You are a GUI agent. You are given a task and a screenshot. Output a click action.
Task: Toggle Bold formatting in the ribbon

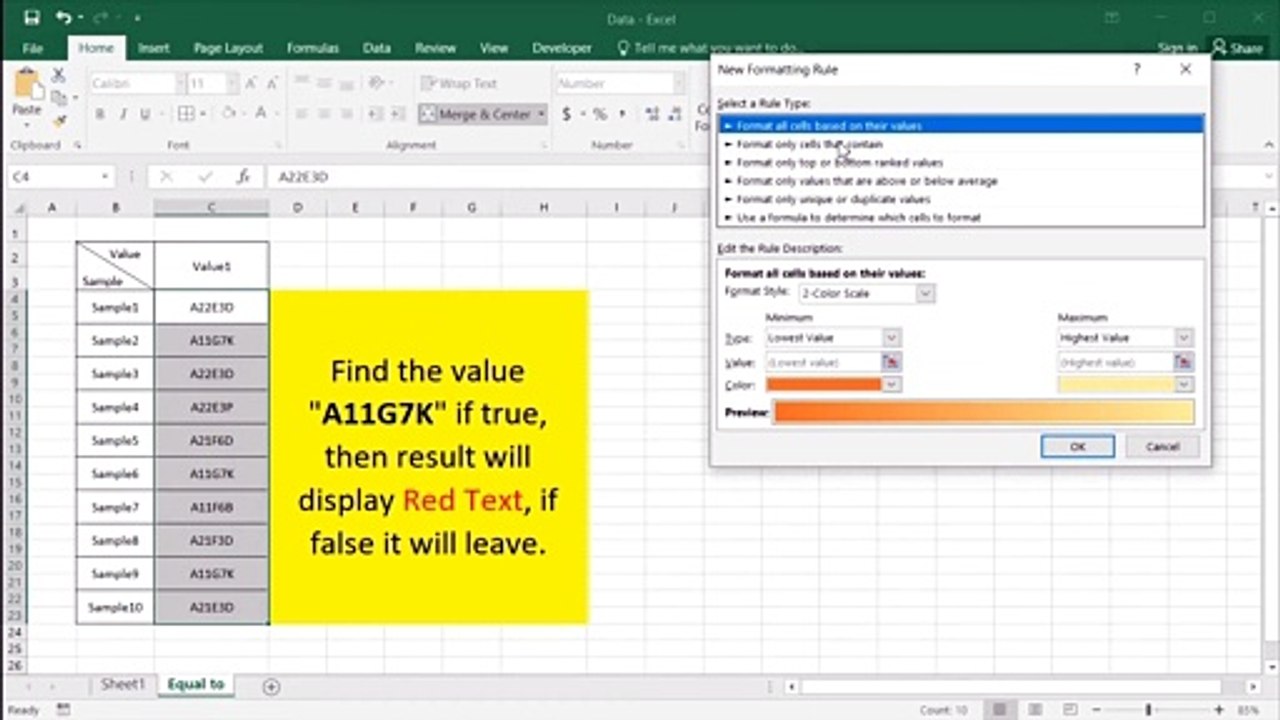[99, 114]
